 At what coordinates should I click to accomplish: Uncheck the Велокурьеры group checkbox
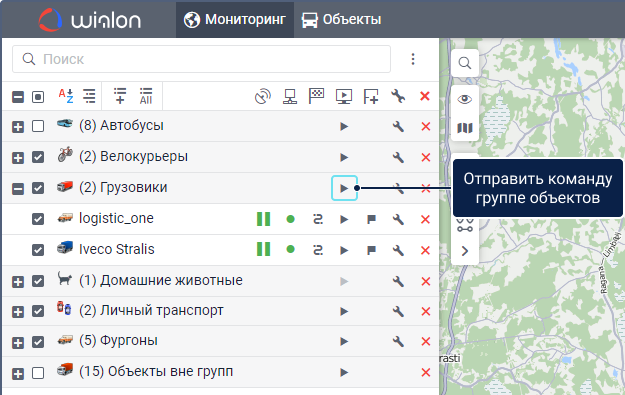(38, 157)
